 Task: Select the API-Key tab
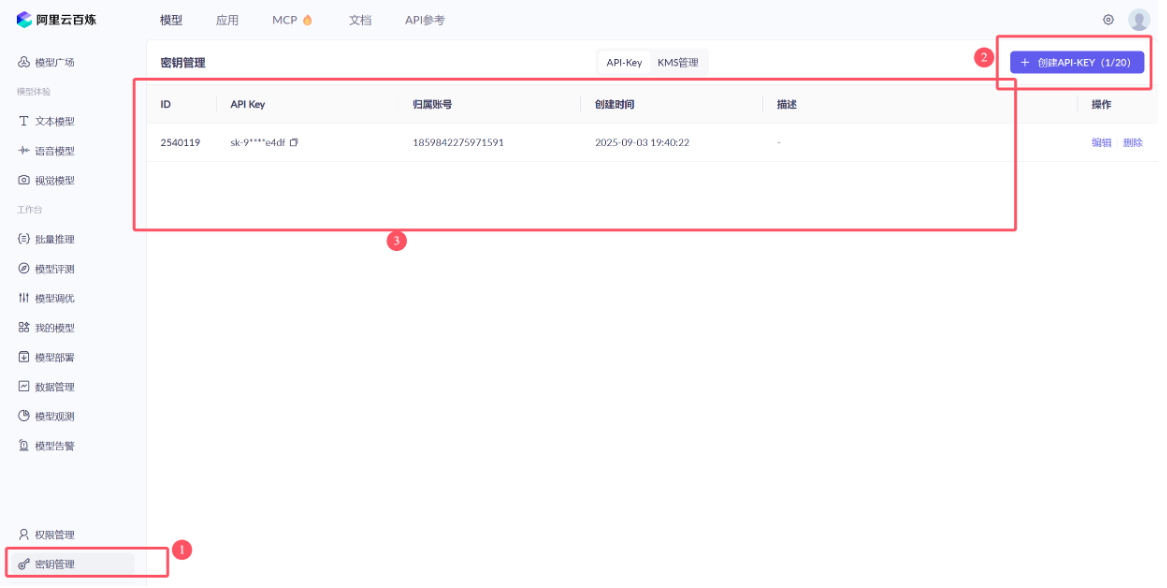click(624, 63)
